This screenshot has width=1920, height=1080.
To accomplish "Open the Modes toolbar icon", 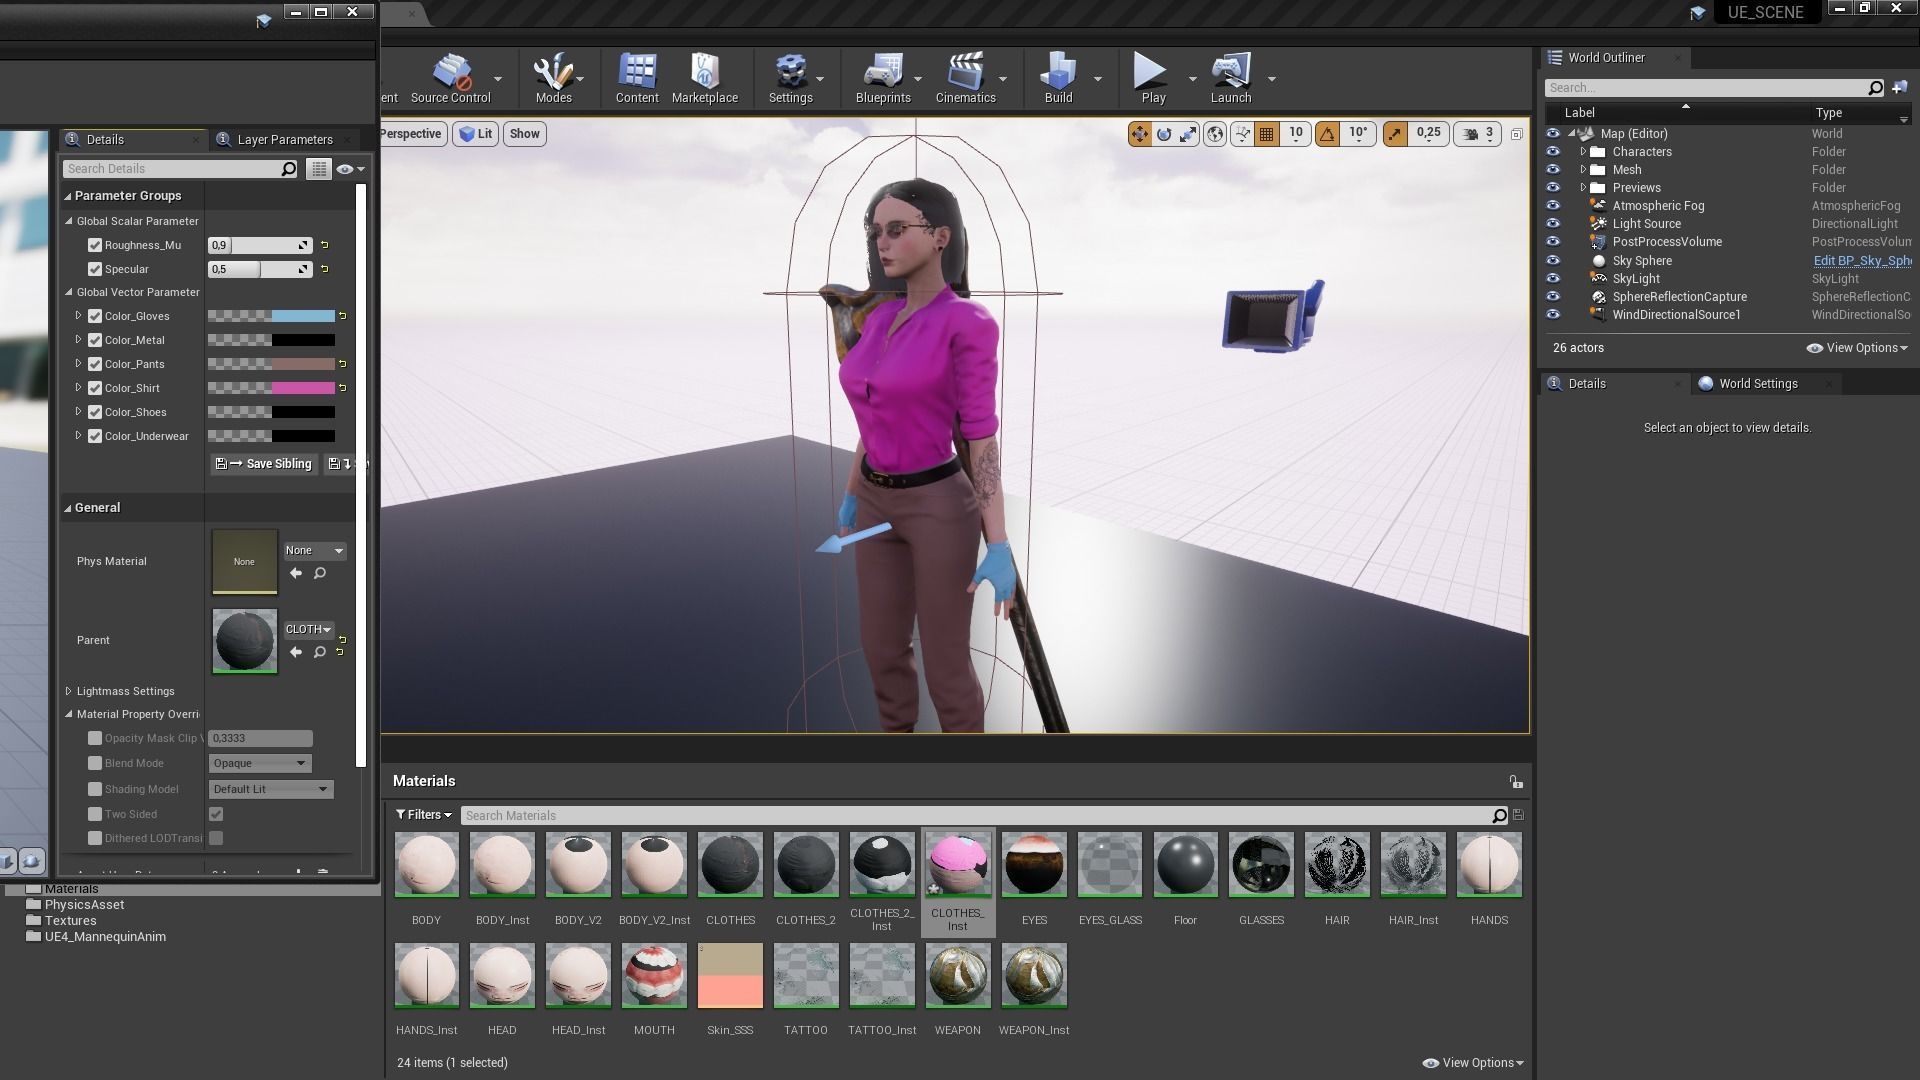I will [553, 79].
